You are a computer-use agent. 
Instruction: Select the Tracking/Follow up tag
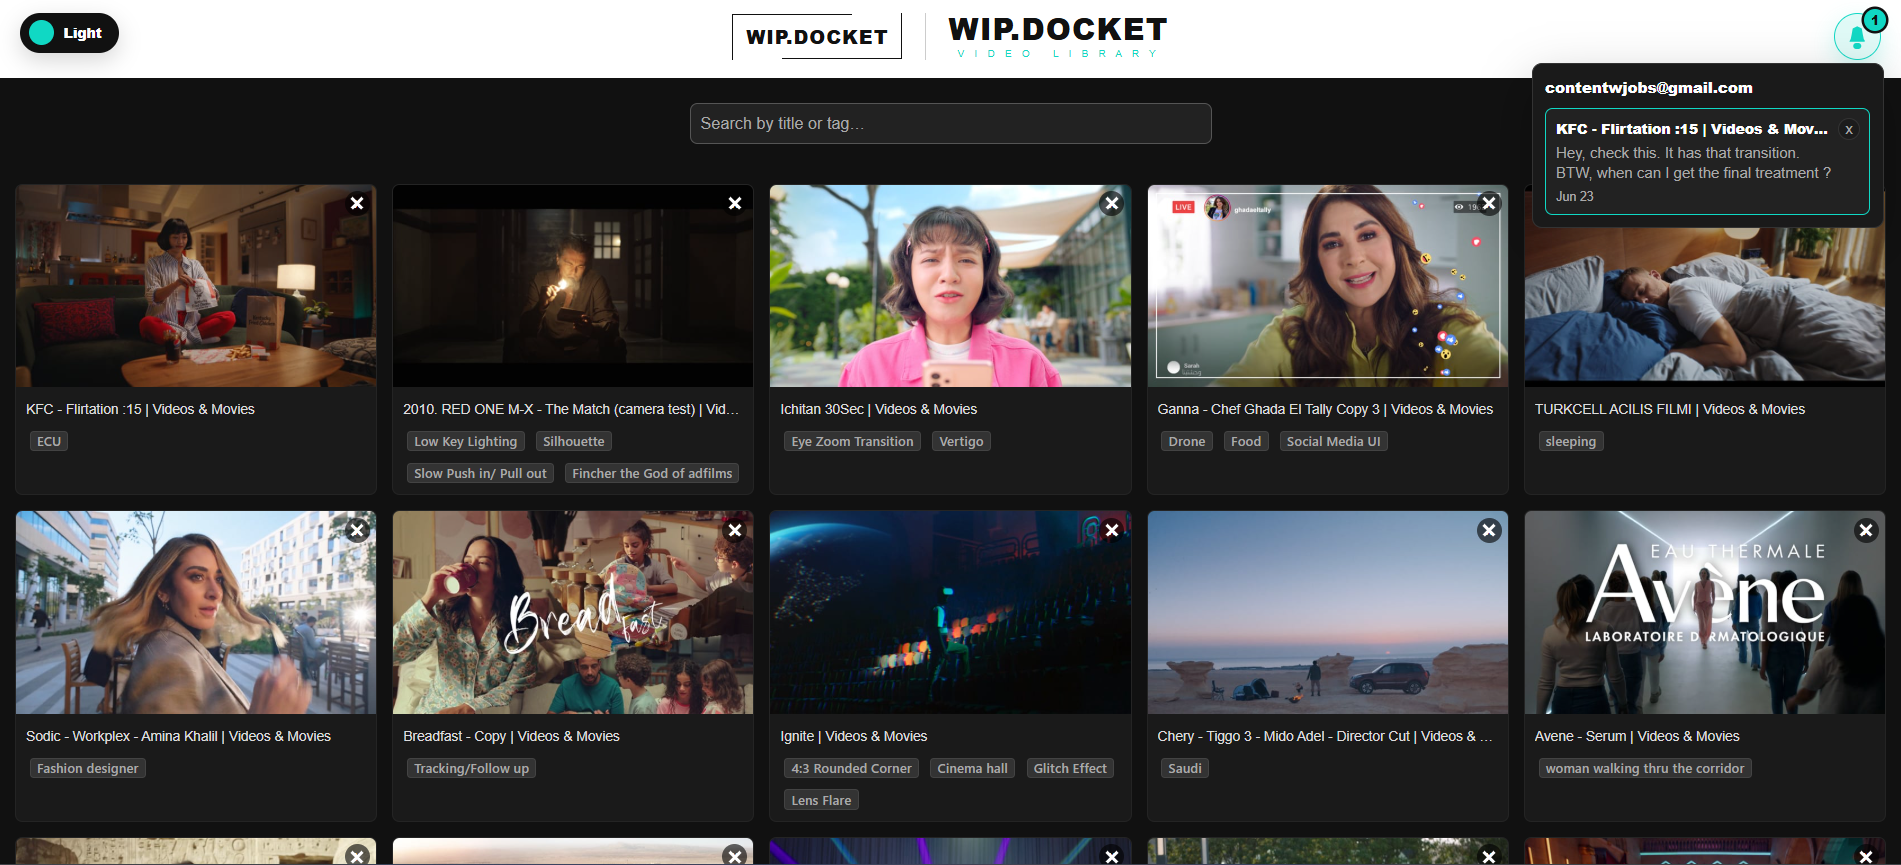click(x=471, y=768)
